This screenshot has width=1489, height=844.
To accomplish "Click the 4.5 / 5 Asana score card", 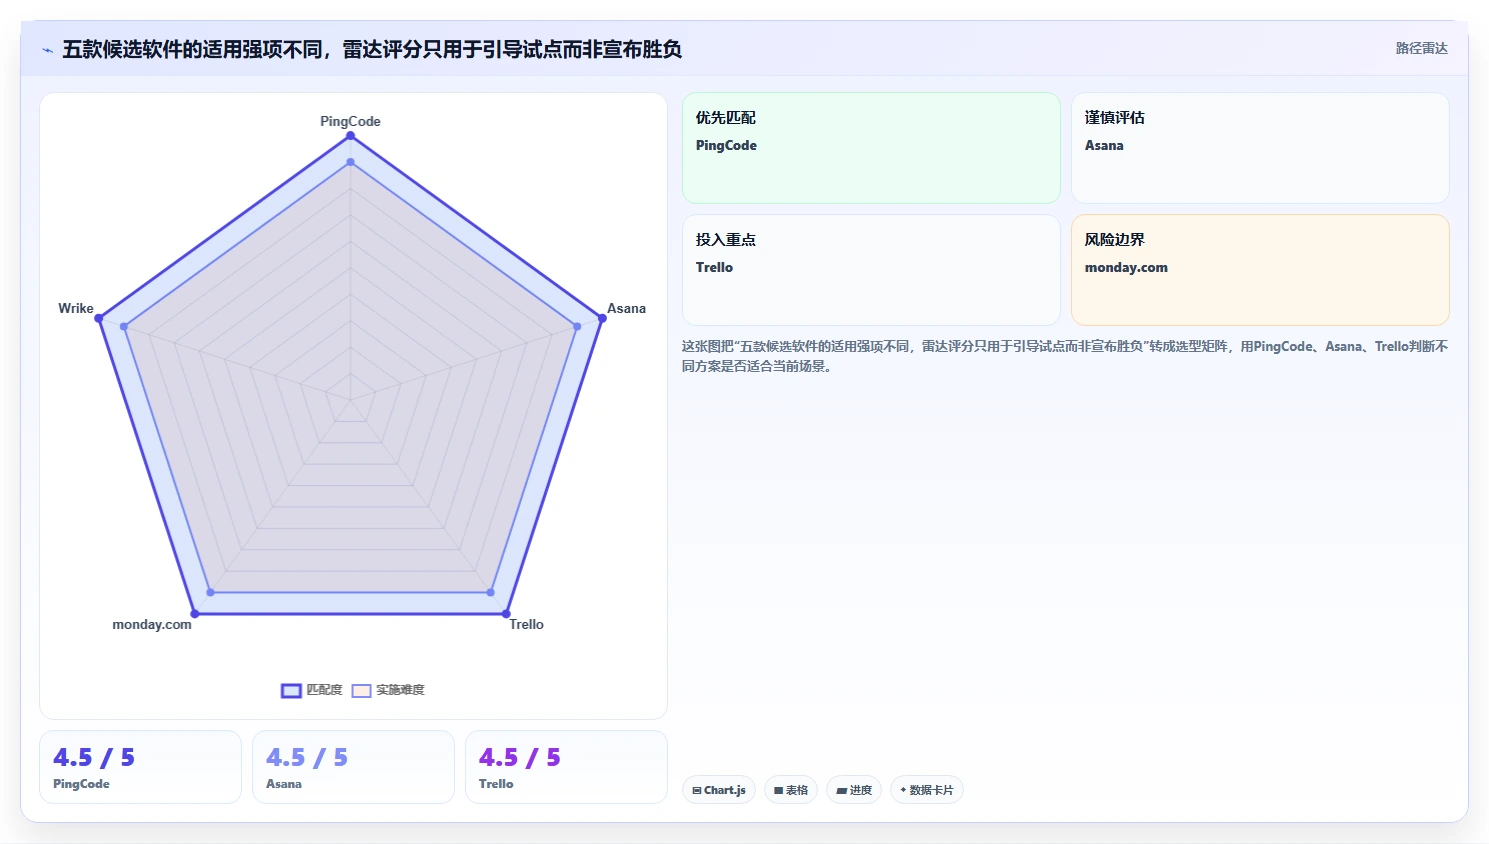I will point(353,767).
